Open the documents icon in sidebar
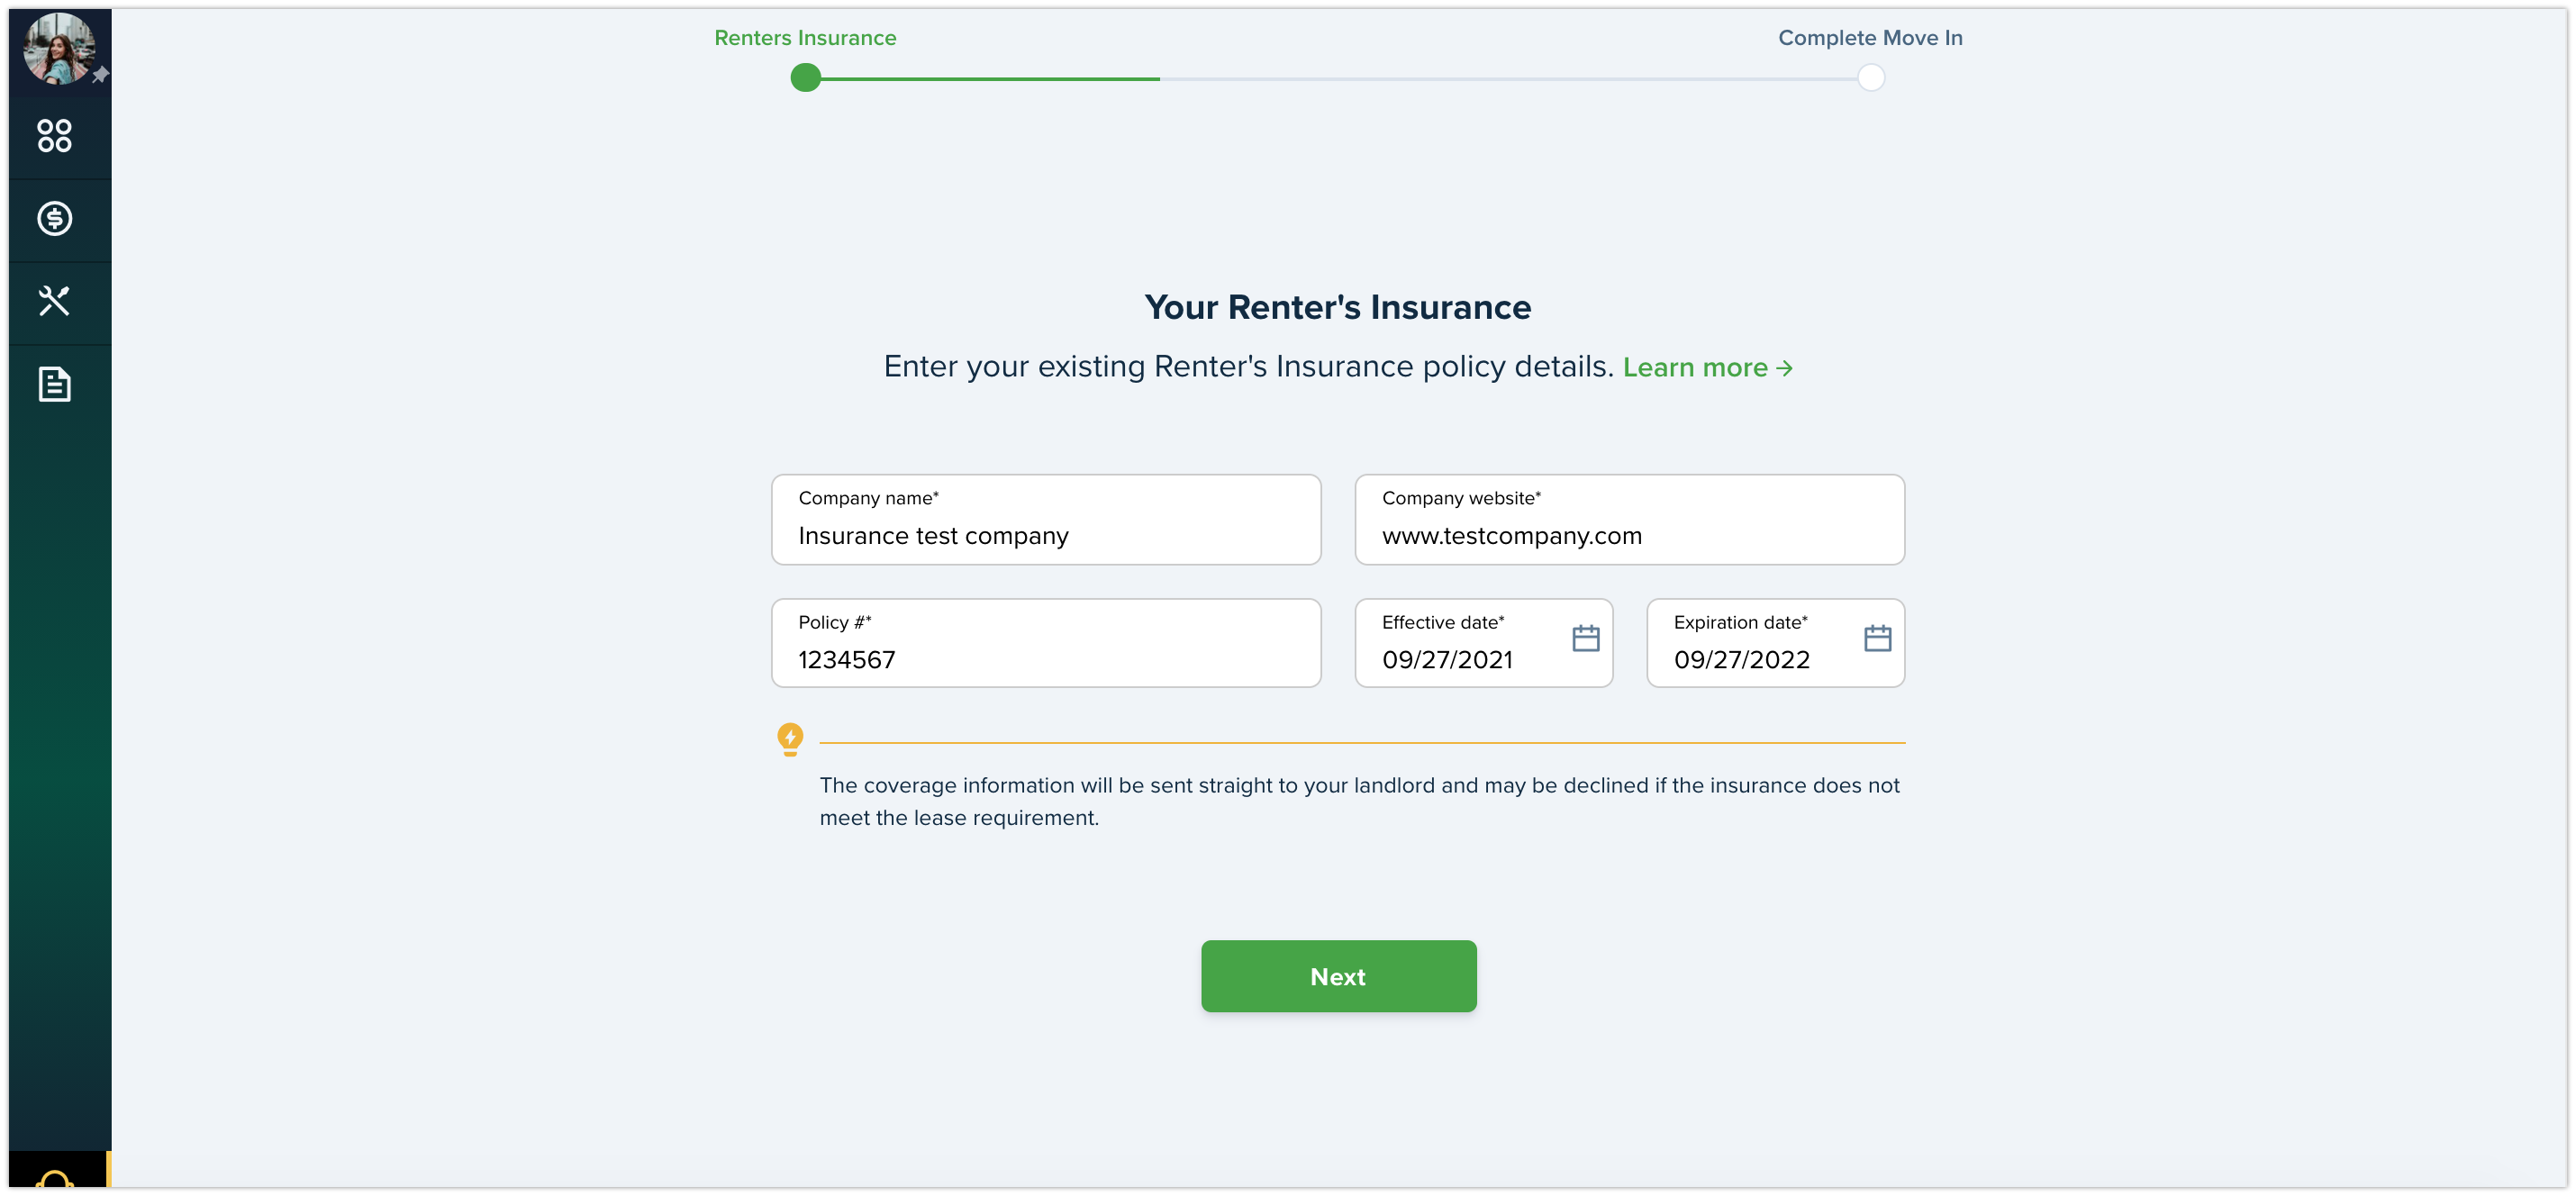The image size is (2576, 1196). click(54, 384)
